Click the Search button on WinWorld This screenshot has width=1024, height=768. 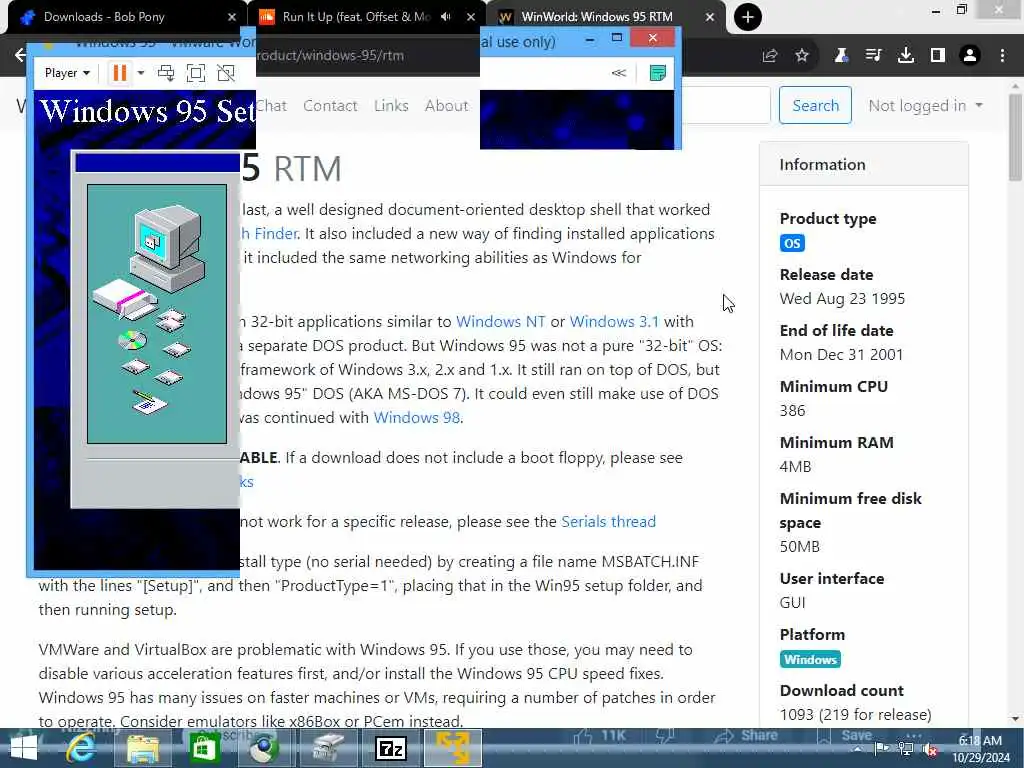coord(815,105)
